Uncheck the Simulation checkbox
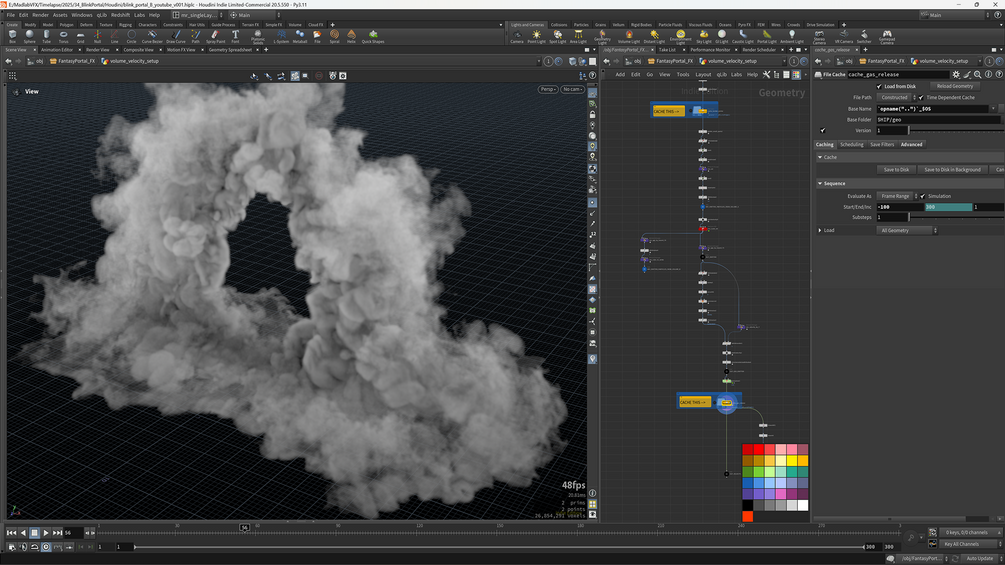The width and height of the screenshot is (1005, 565). click(922, 196)
